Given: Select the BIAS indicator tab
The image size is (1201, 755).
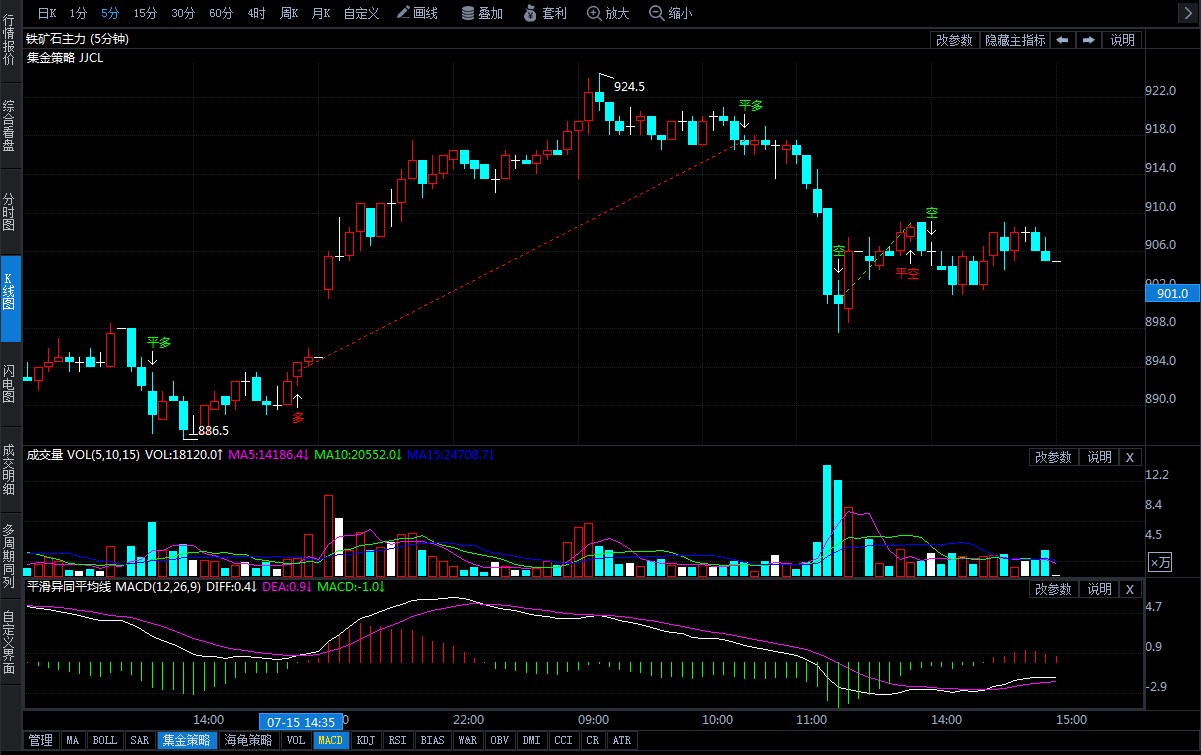Looking at the screenshot, I should coord(433,741).
